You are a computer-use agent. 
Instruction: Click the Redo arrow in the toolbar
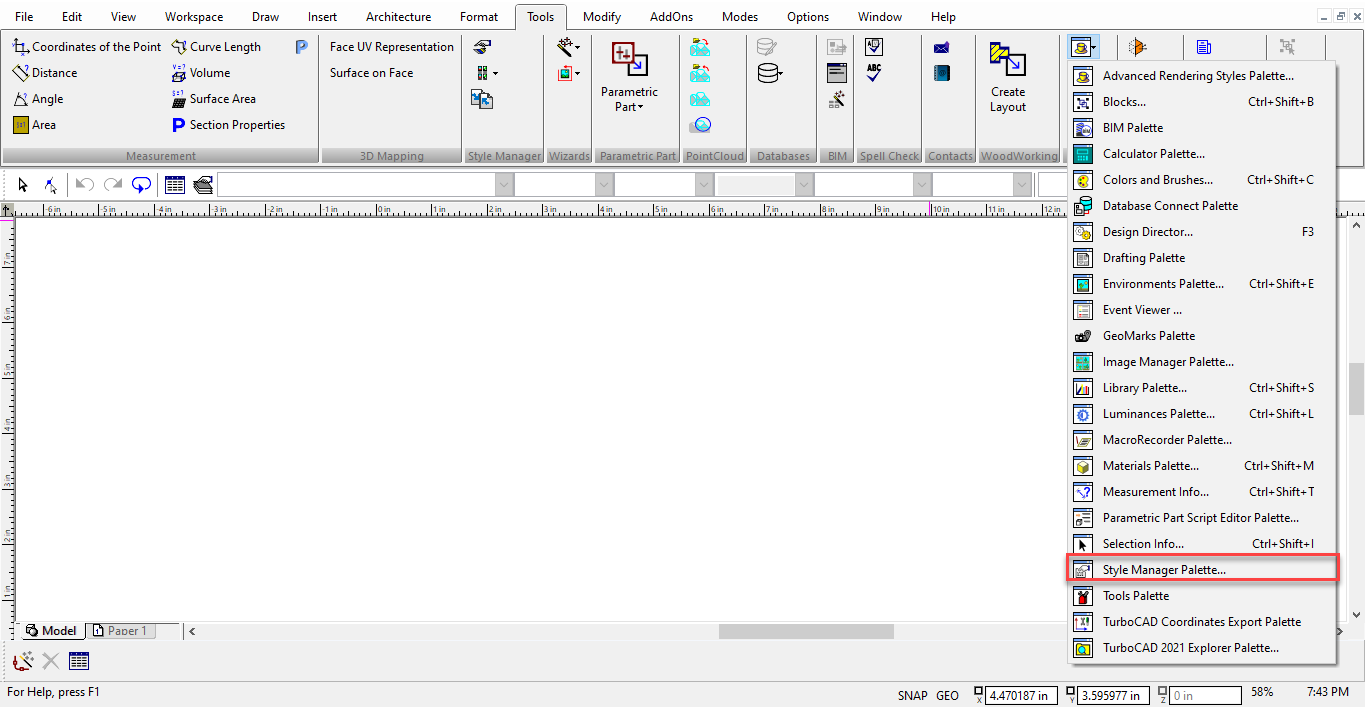[x=113, y=185]
